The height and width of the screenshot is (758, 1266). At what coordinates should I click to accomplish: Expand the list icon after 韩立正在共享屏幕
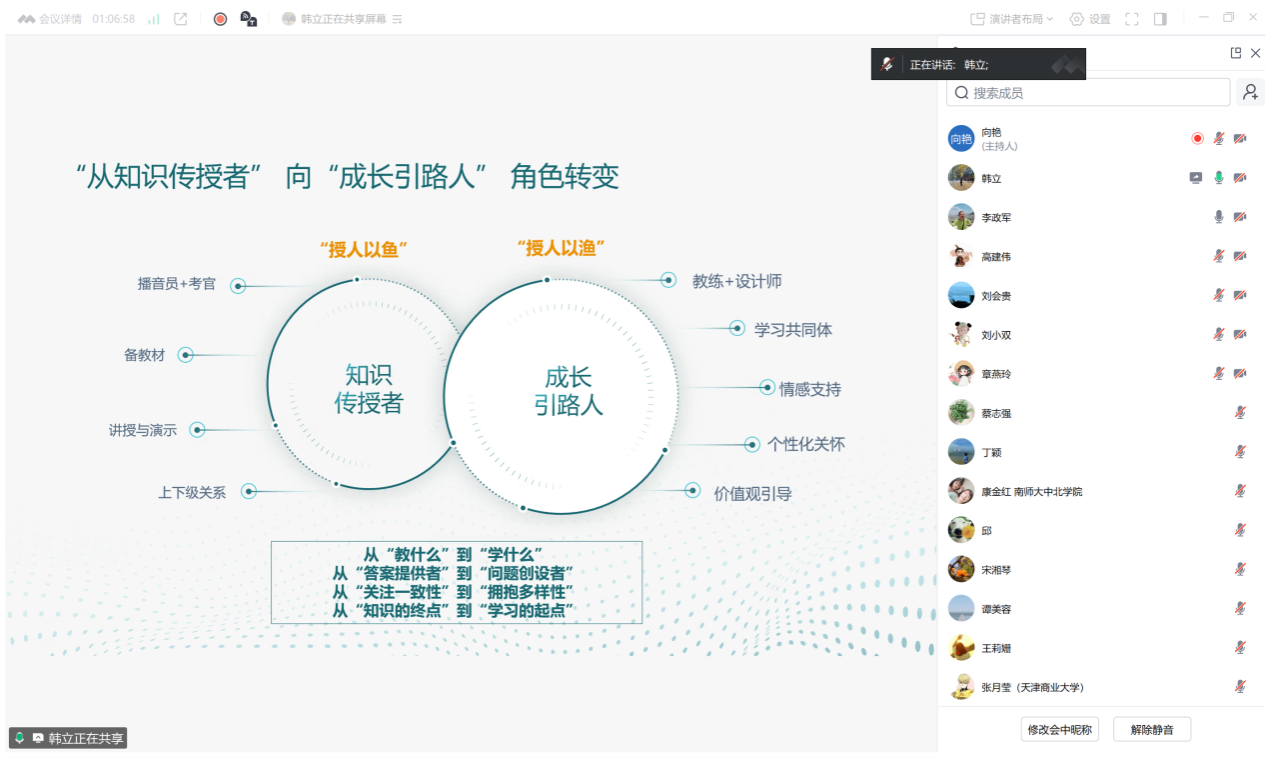click(x=397, y=19)
